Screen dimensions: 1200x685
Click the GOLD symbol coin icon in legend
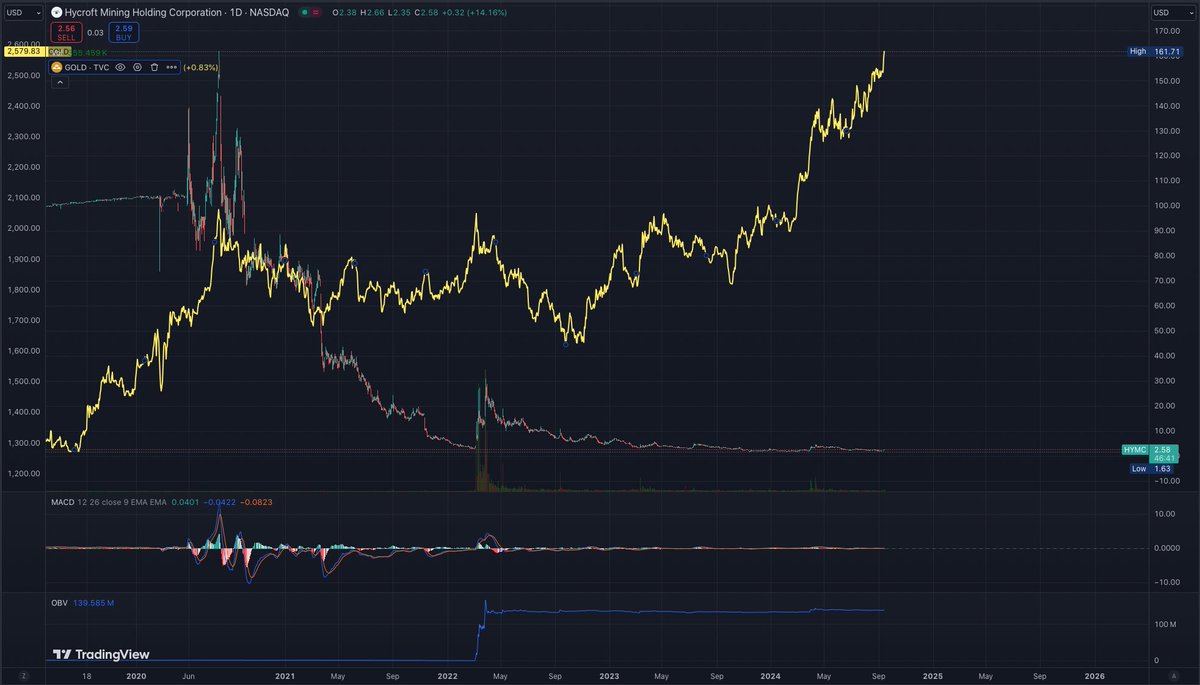point(57,67)
